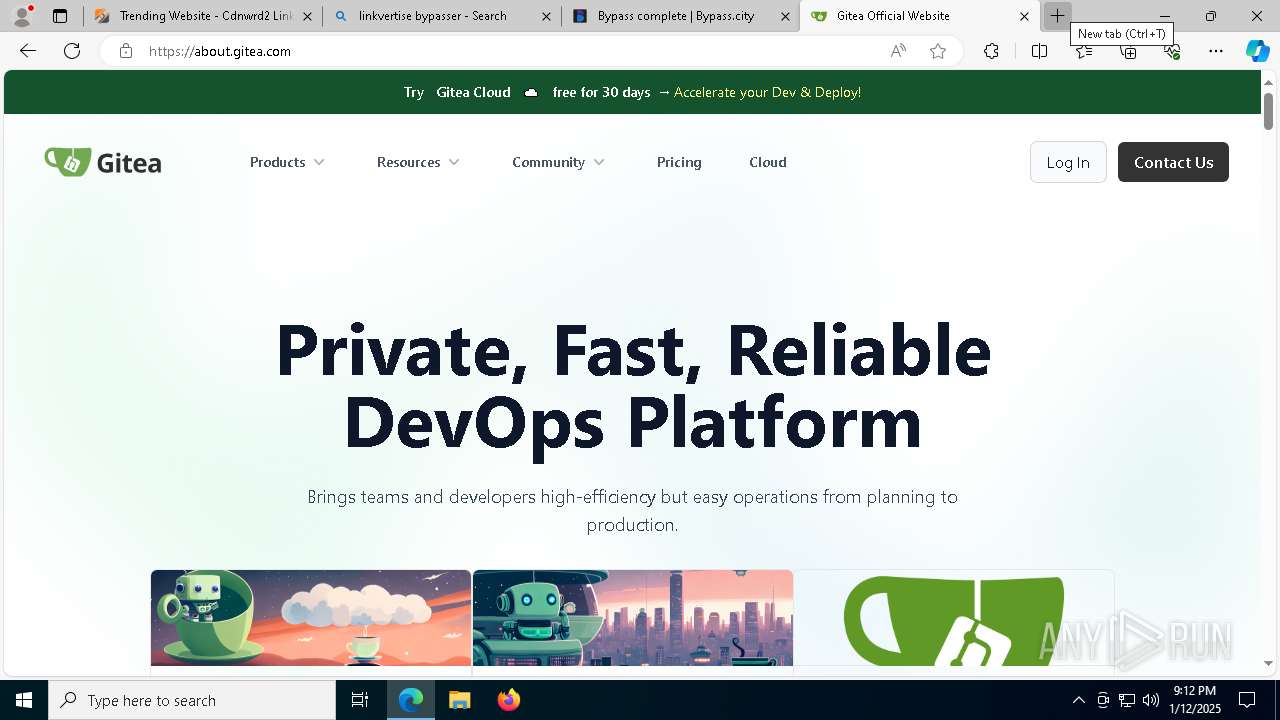This screenshot has height=720, width=1280.
Task: View site information lock icon
Action: pyautogui.click(x=126, y=51)
